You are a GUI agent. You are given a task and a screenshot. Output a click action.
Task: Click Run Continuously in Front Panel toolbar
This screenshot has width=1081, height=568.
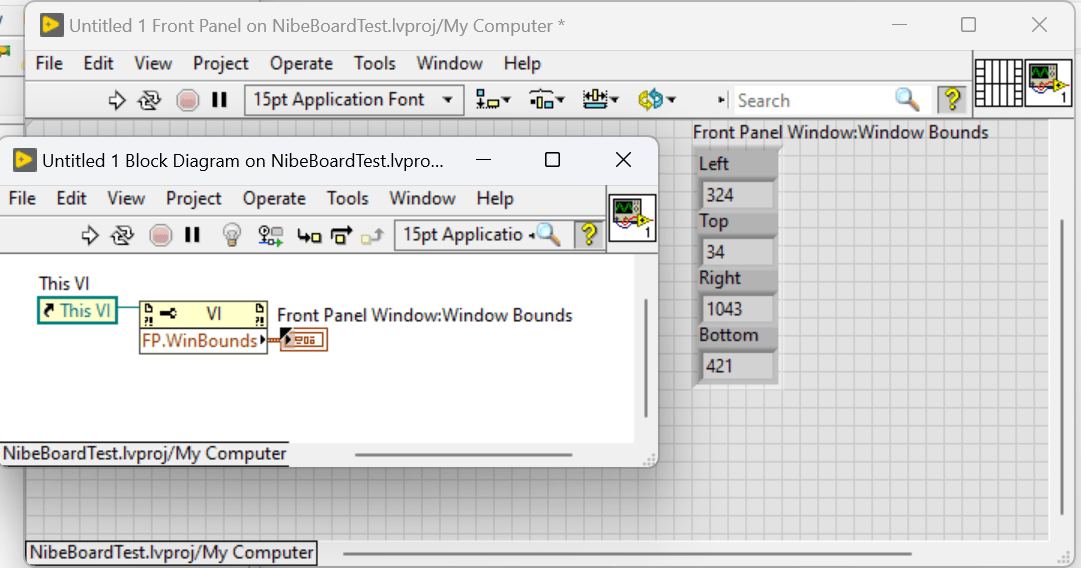click(149, 101)
